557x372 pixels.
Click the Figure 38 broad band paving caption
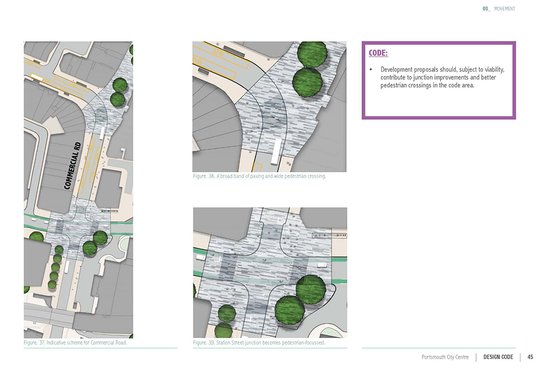259,176
